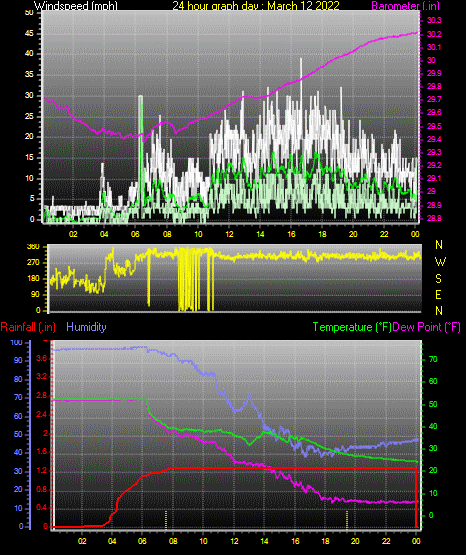Click the "100" humidity scale value

pyautogui.click(x=16, y=343)
